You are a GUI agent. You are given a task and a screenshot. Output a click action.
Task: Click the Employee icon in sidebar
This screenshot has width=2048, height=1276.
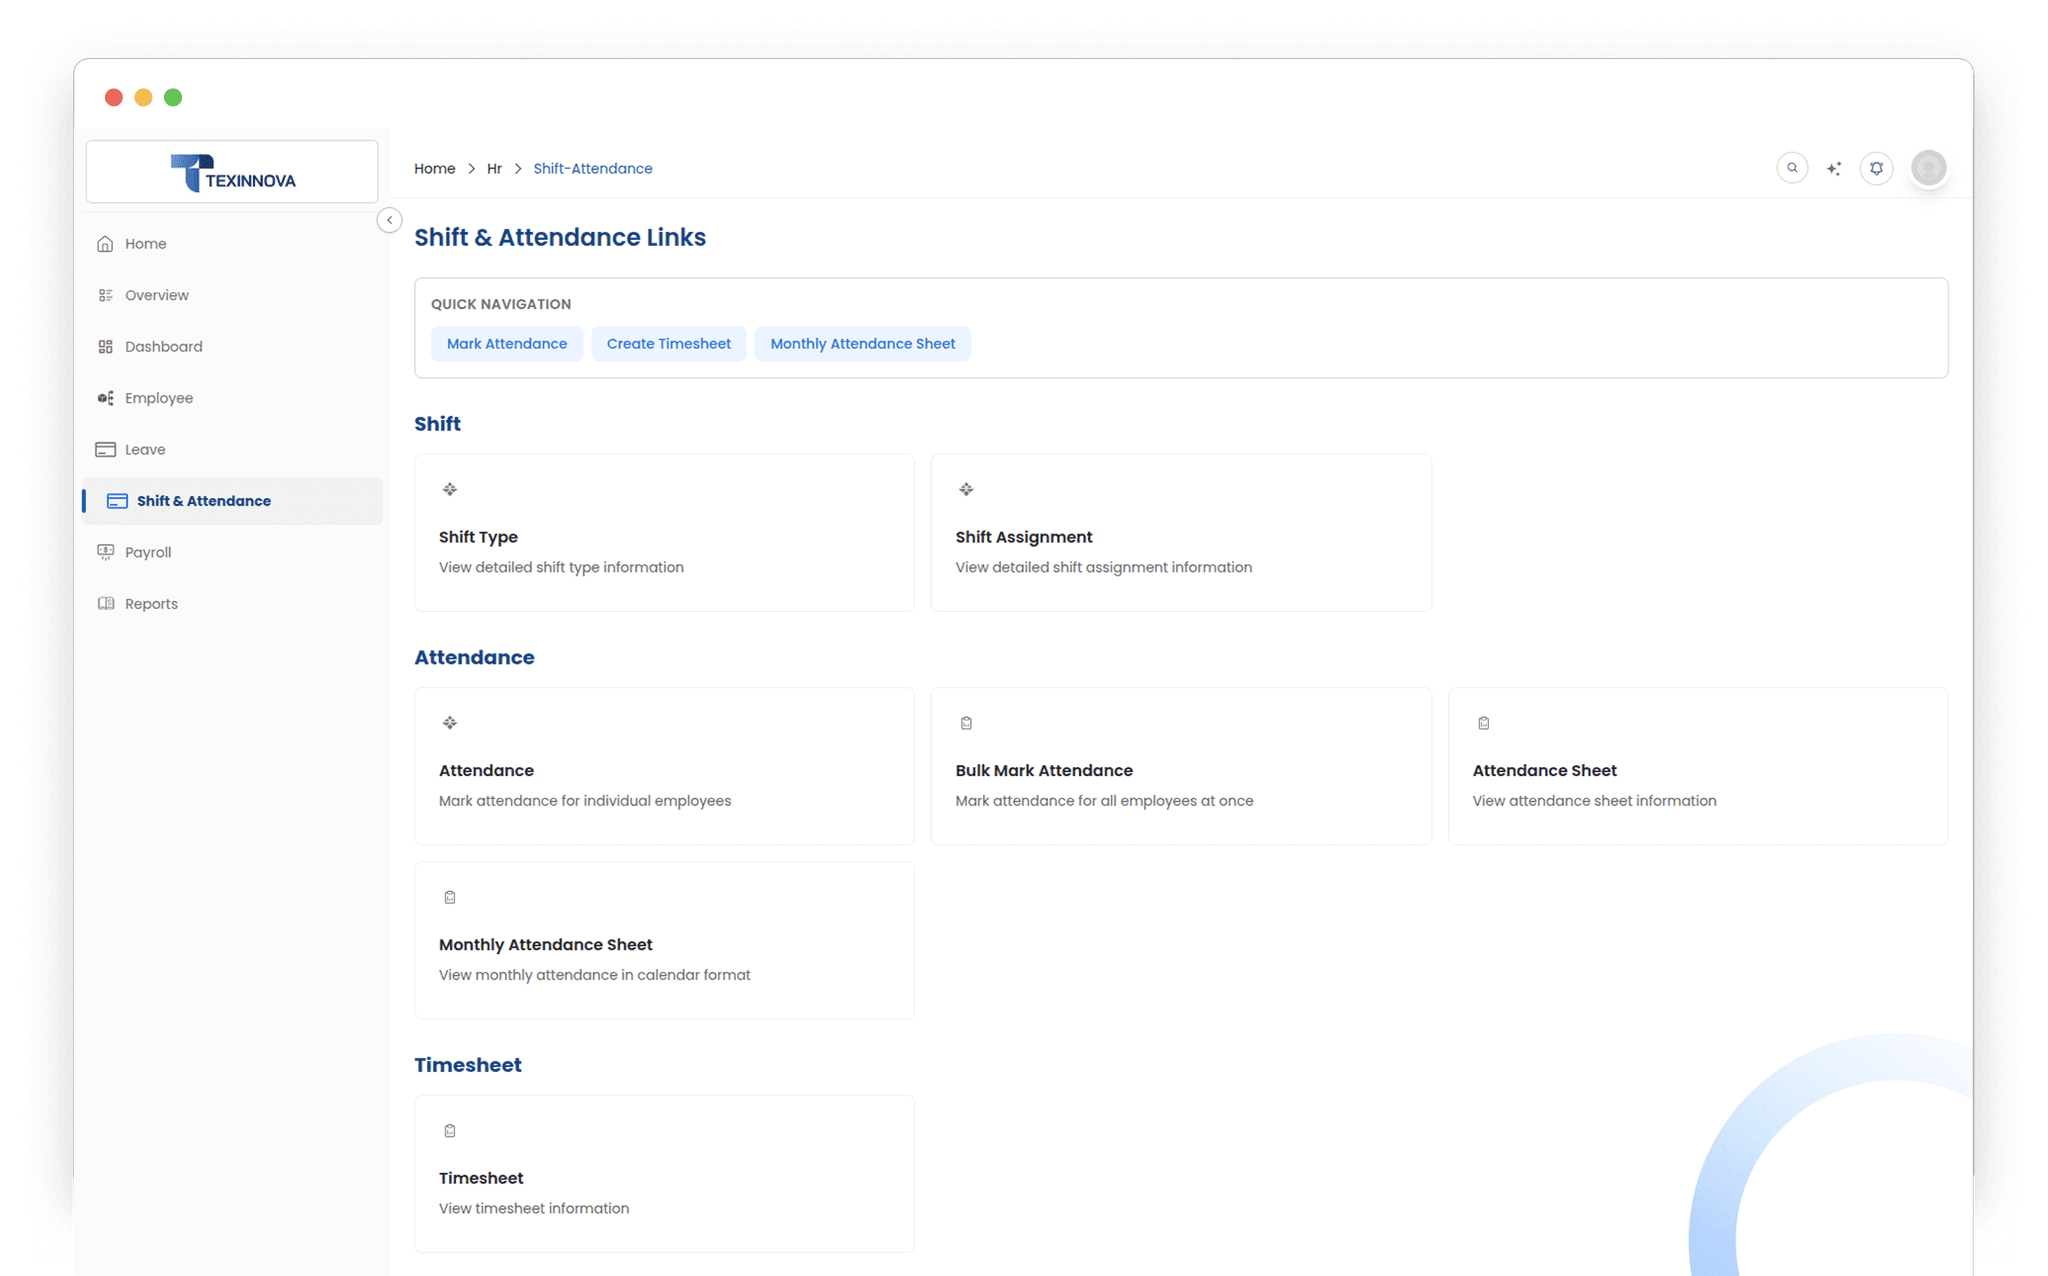[106, 397]
